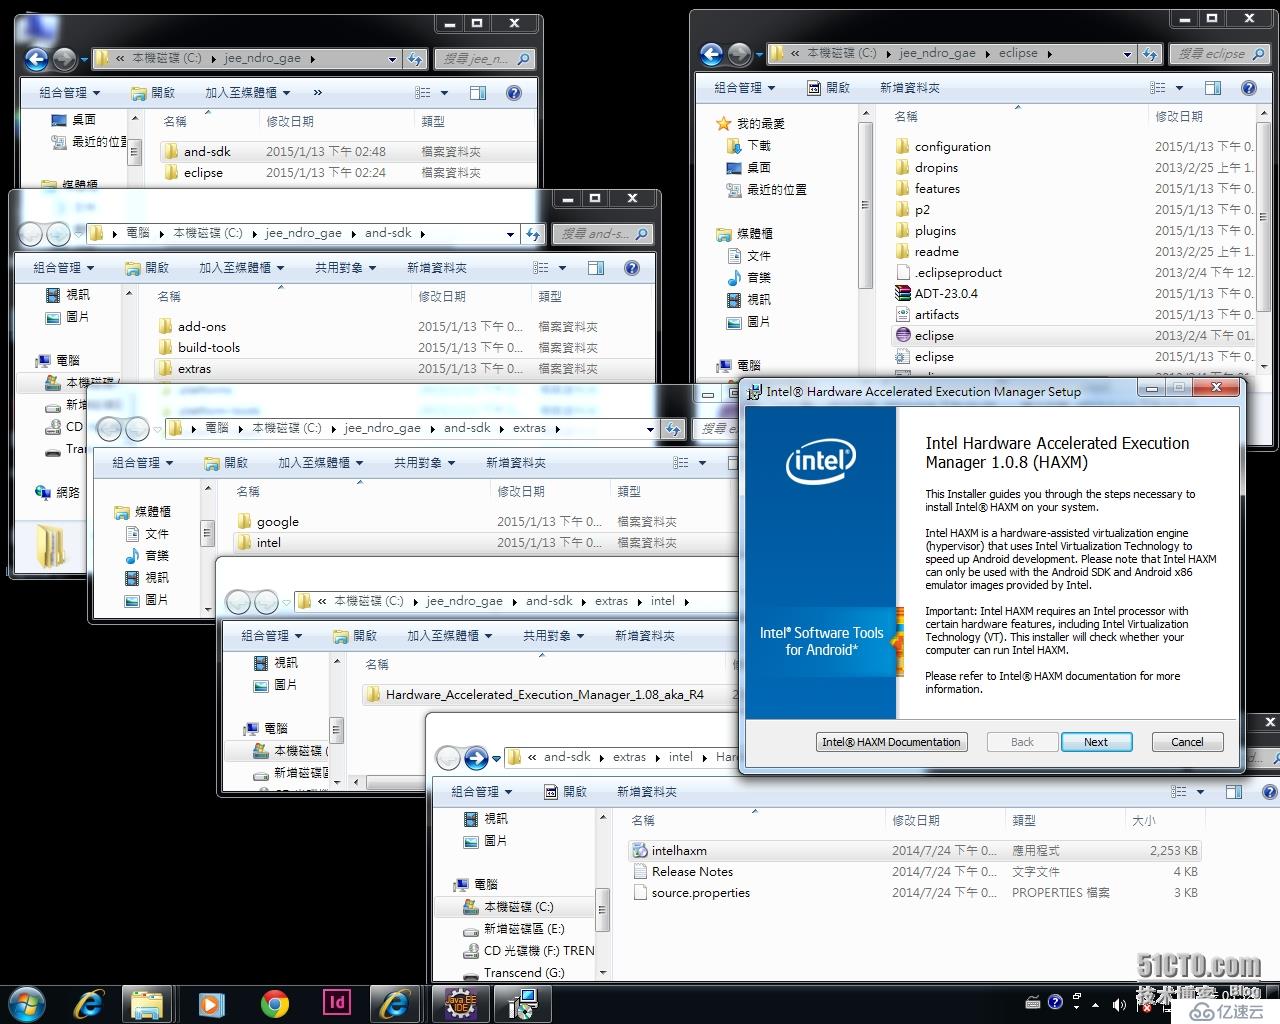
Task: Open Intel HAXM Documentation button
Action: (x=891, y=742)
